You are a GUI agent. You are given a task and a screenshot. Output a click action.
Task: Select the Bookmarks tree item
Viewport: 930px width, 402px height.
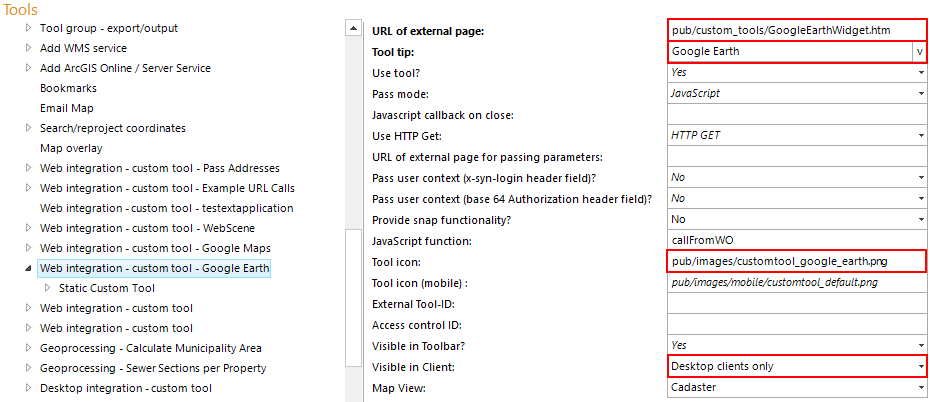68,88
